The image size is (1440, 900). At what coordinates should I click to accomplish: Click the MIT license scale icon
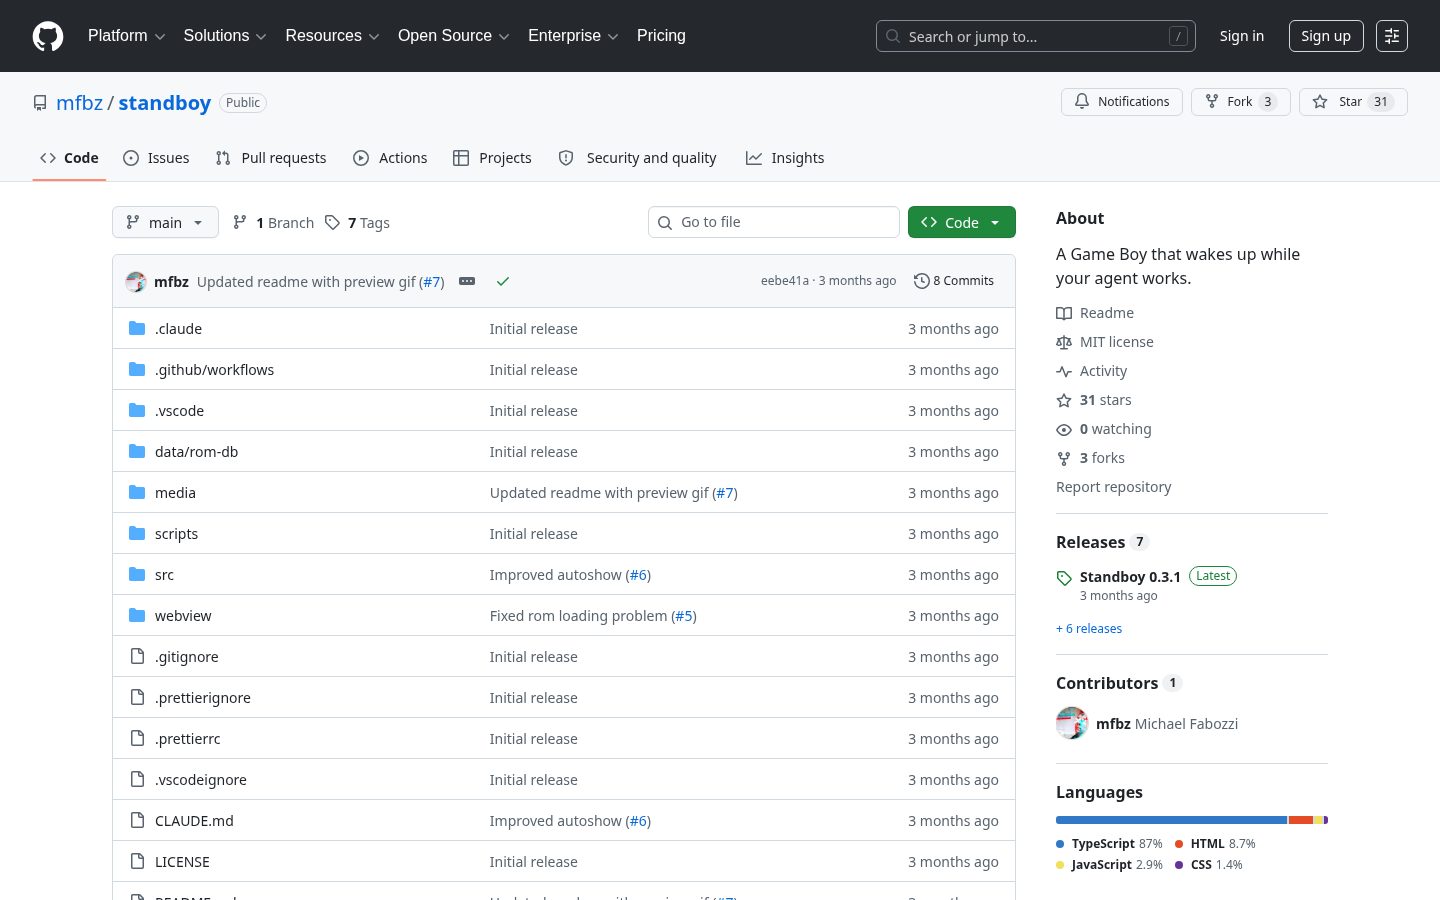pos(1064,342)
